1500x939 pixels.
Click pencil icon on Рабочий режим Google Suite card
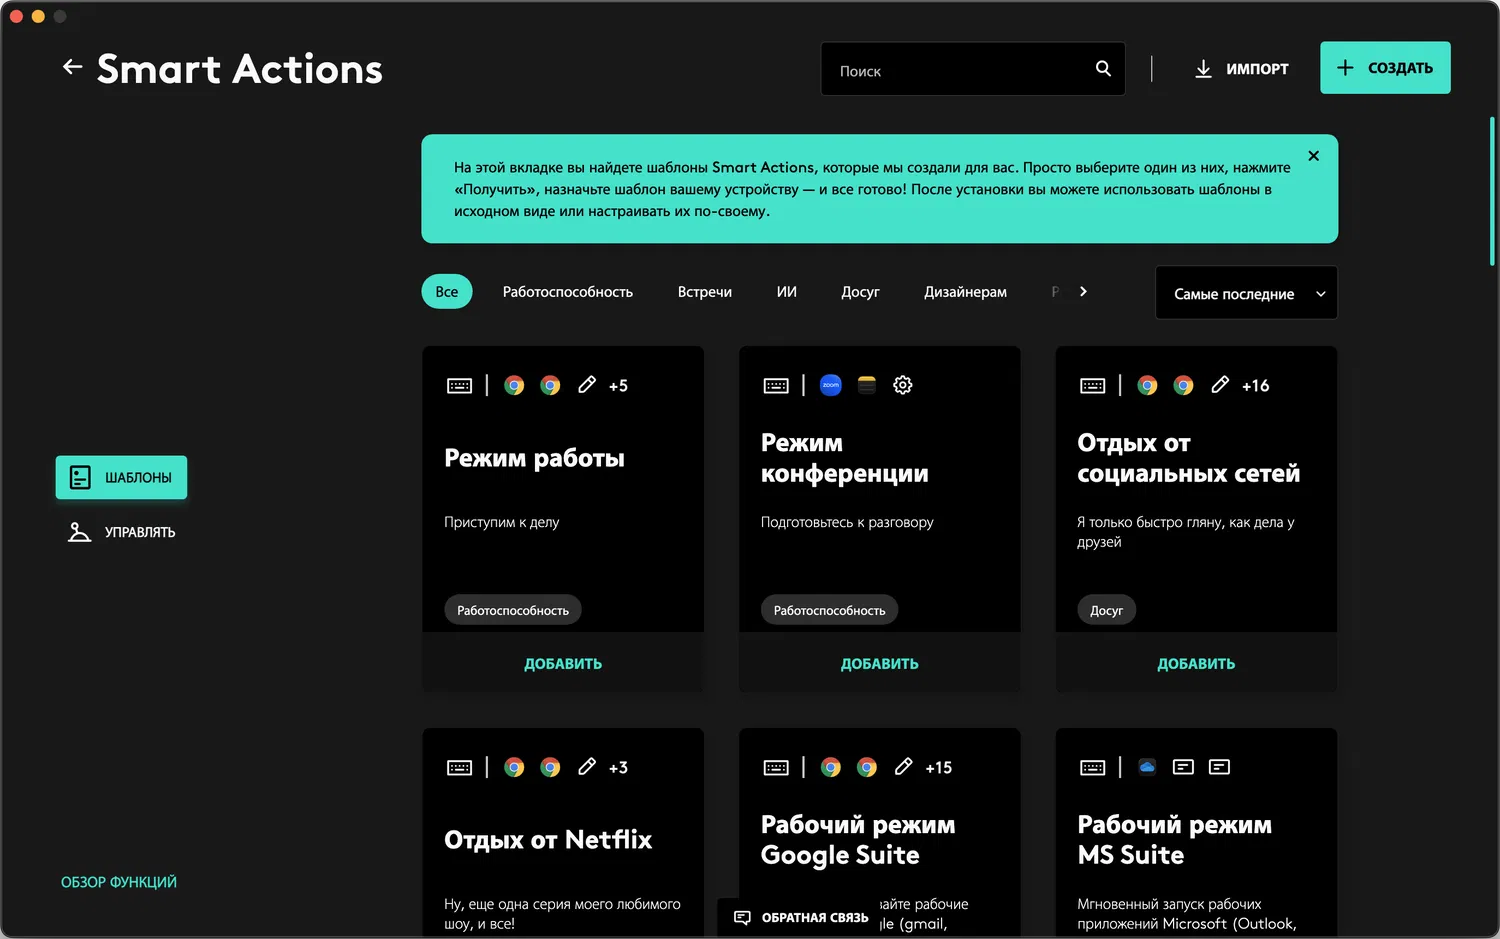(x=903, y=767)
